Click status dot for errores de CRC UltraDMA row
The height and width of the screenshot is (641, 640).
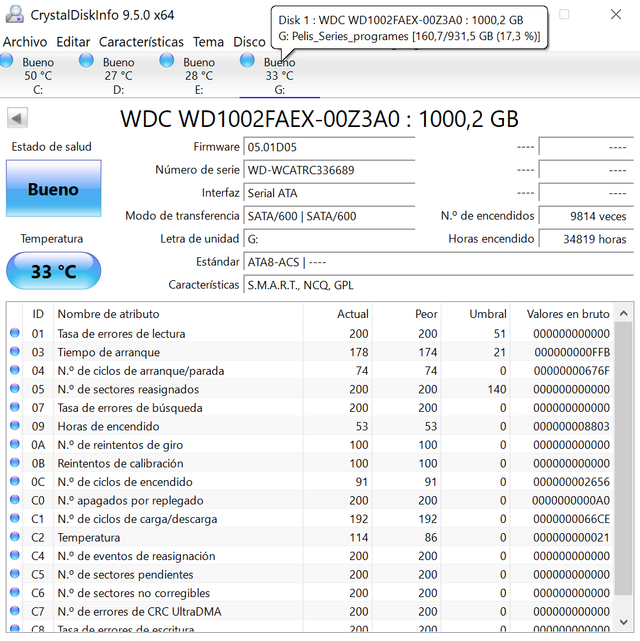point(15,611)
